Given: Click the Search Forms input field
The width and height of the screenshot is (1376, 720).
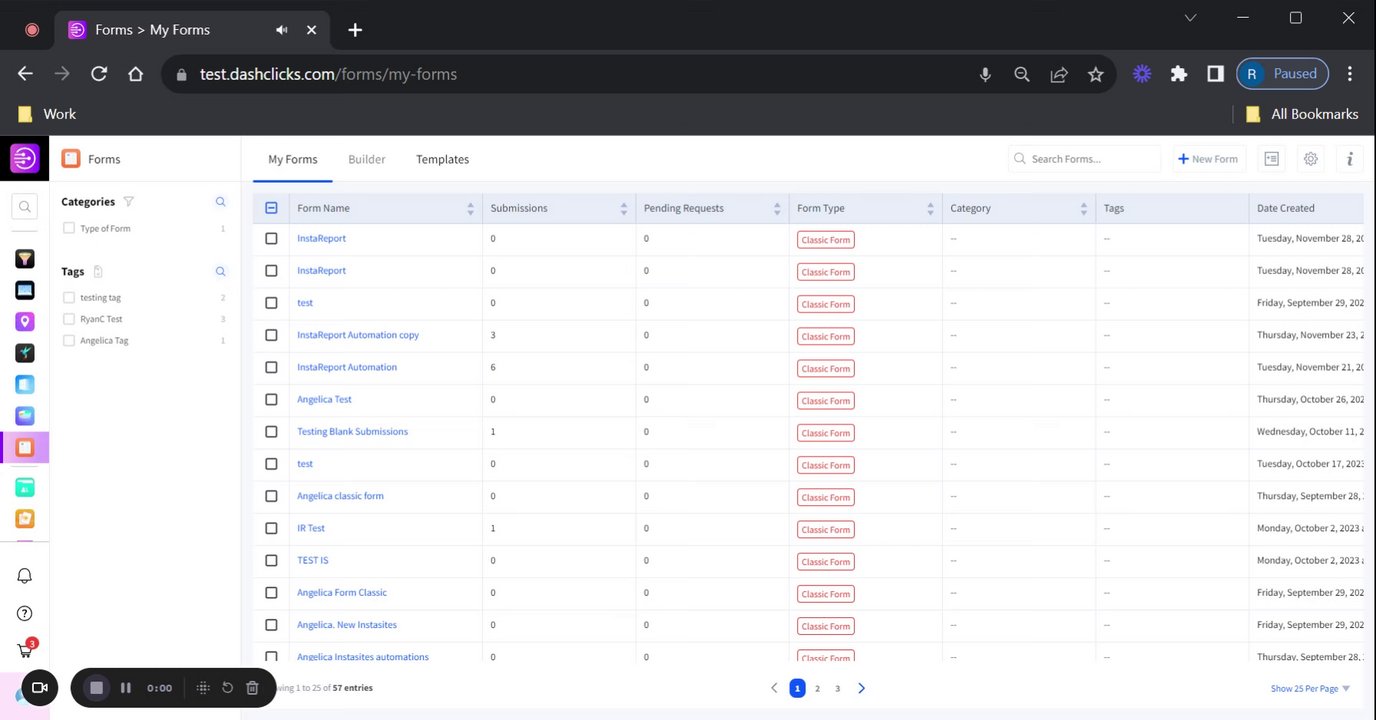Looking at the screenshot, I should pos(1090,159).
